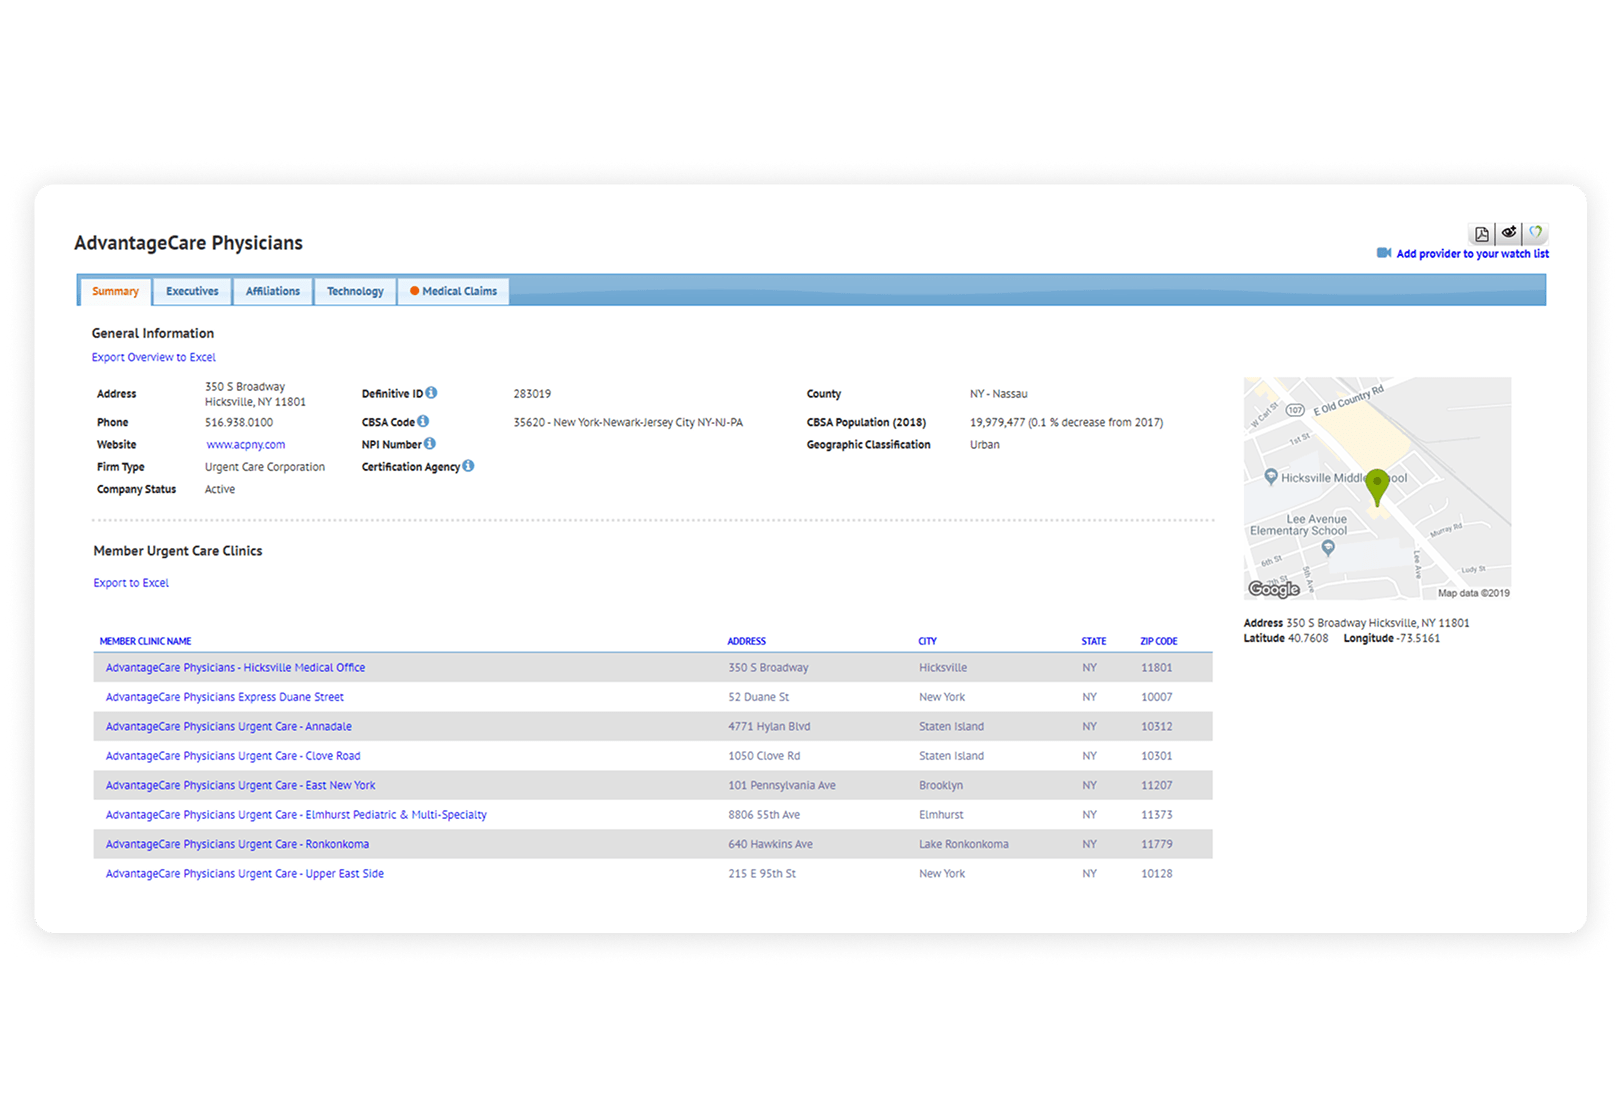Click the Google logo on the map
This screenshot has width=1620, height=1116.
point(1273,589)
